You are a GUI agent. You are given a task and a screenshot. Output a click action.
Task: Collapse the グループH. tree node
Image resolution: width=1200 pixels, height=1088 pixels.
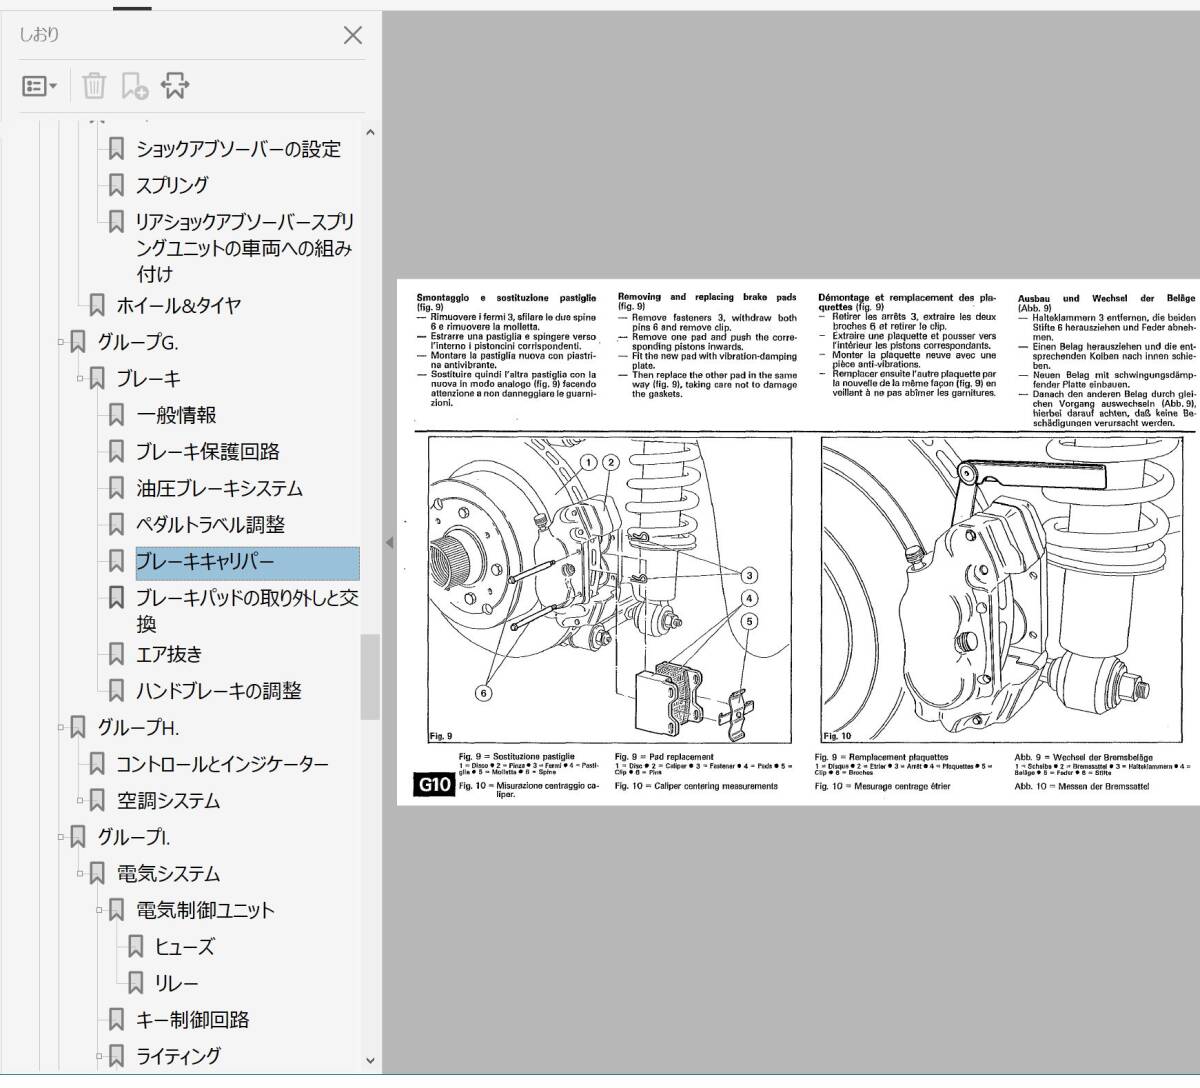pos(61,727)
